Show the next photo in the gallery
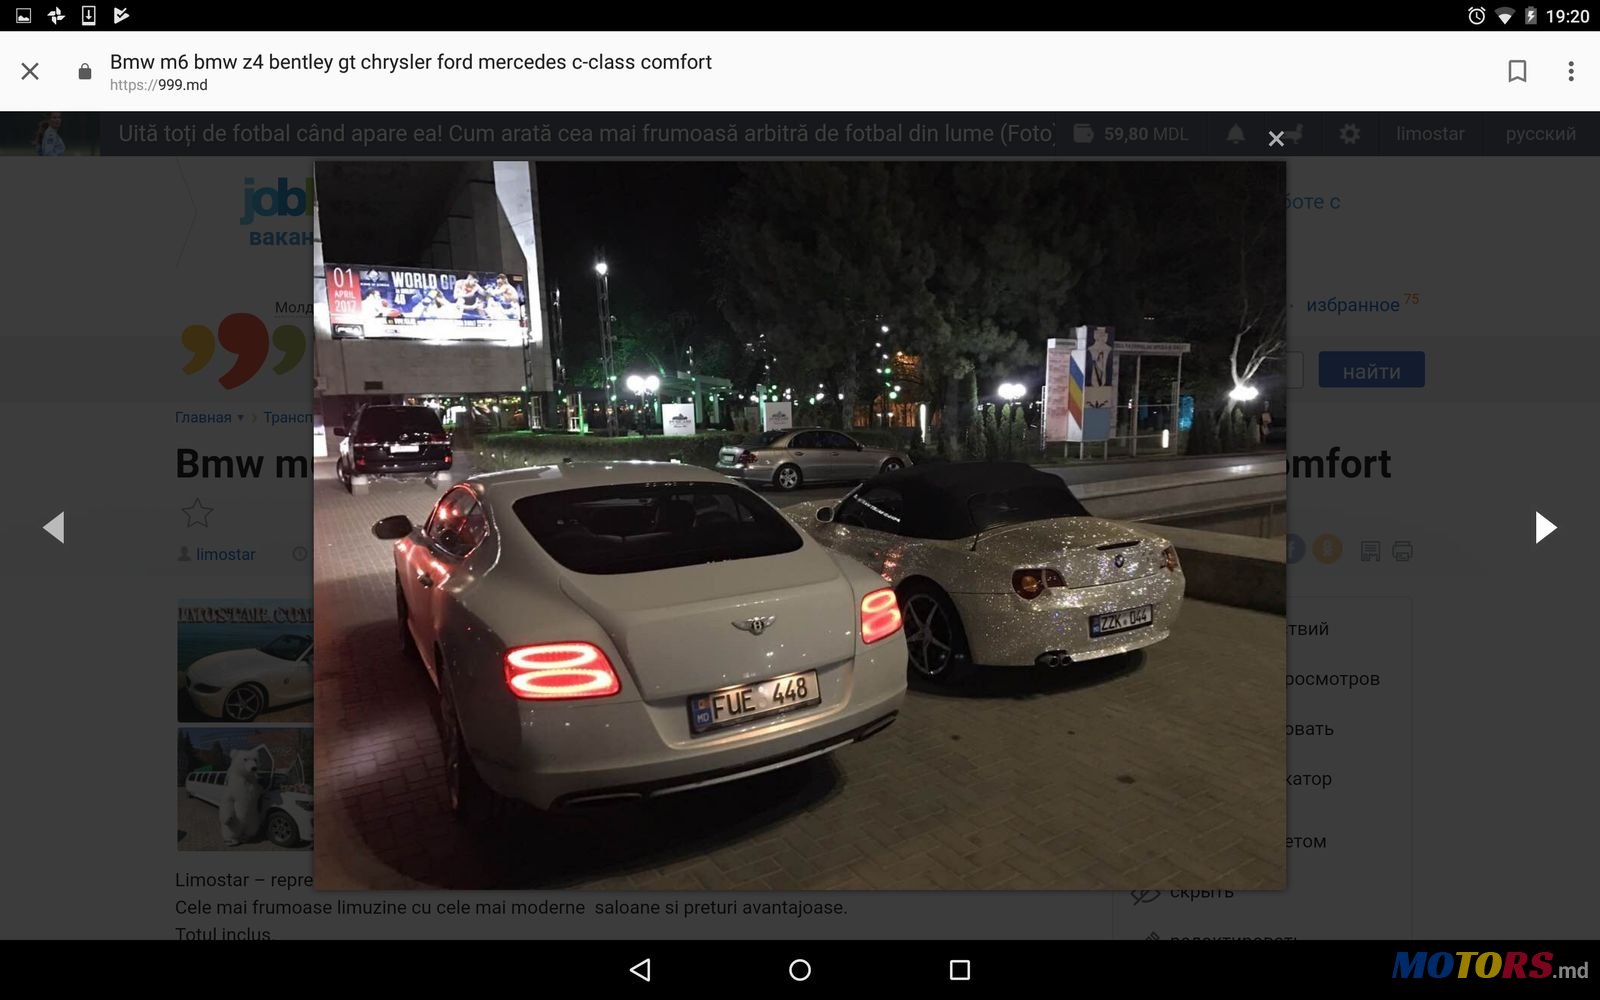Screen dimensions: 1600x1000 (1545, 527)
